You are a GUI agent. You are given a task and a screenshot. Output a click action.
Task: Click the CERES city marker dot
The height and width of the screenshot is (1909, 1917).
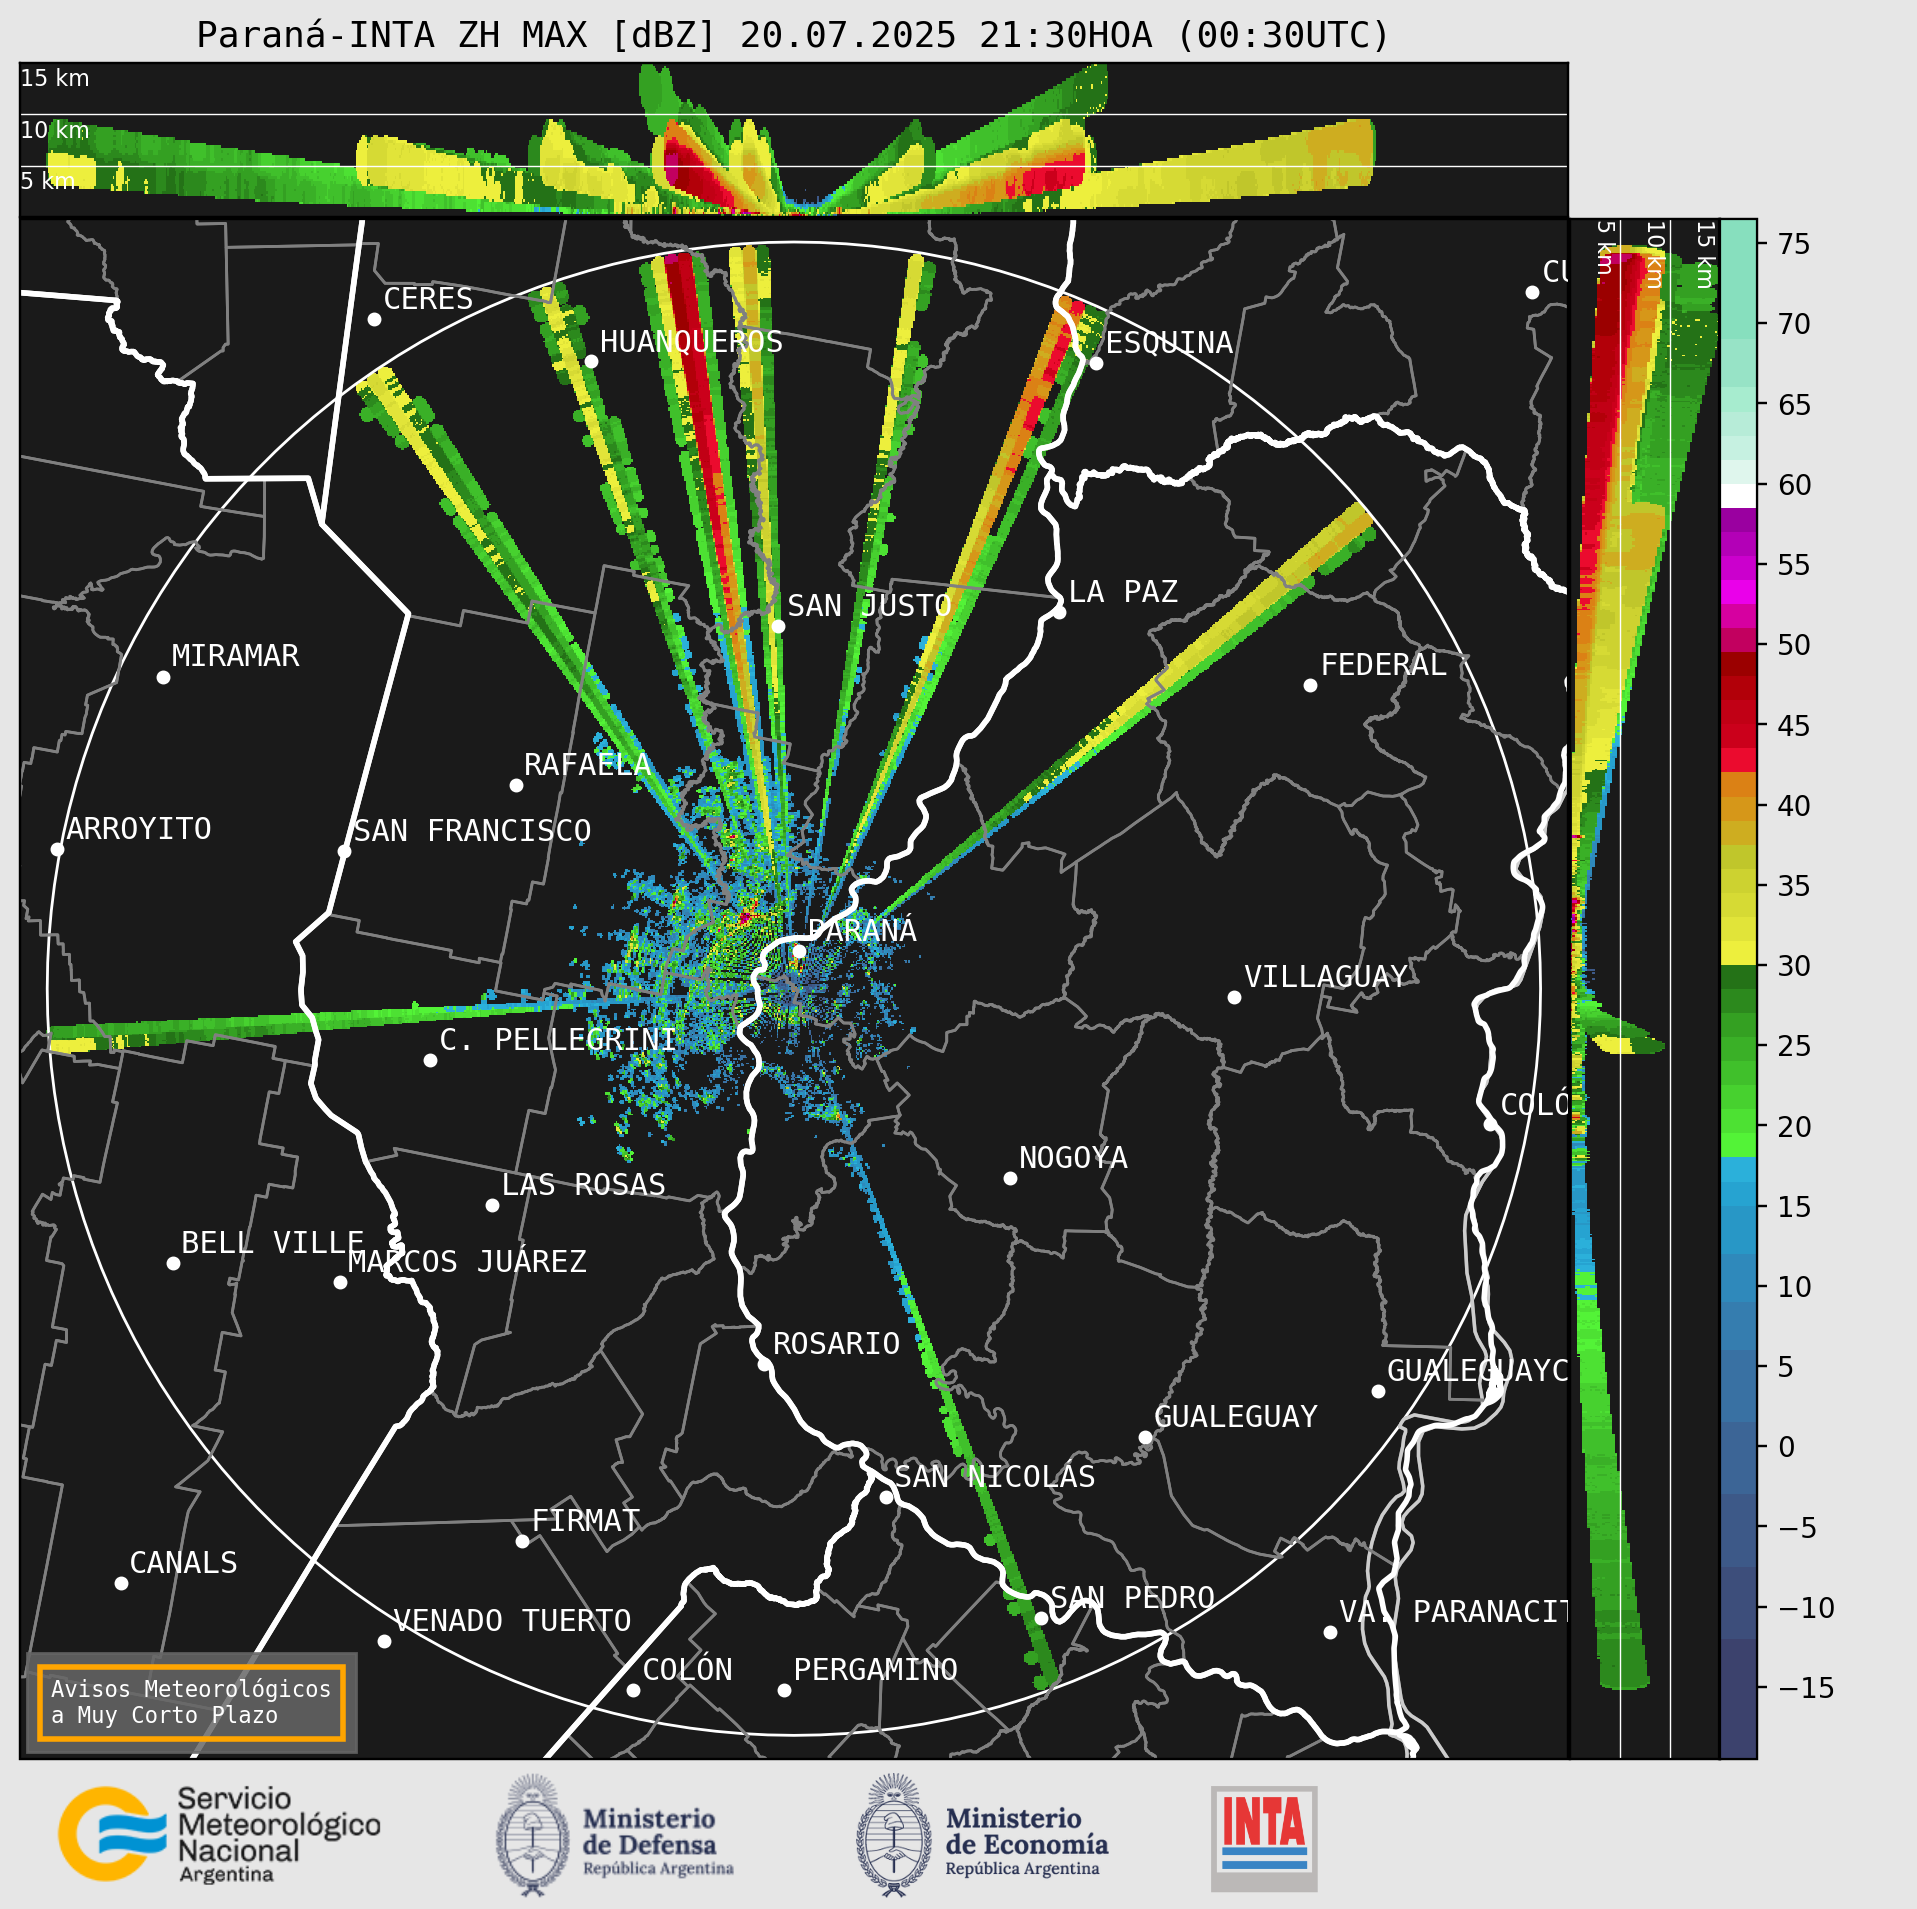point(374,319)
